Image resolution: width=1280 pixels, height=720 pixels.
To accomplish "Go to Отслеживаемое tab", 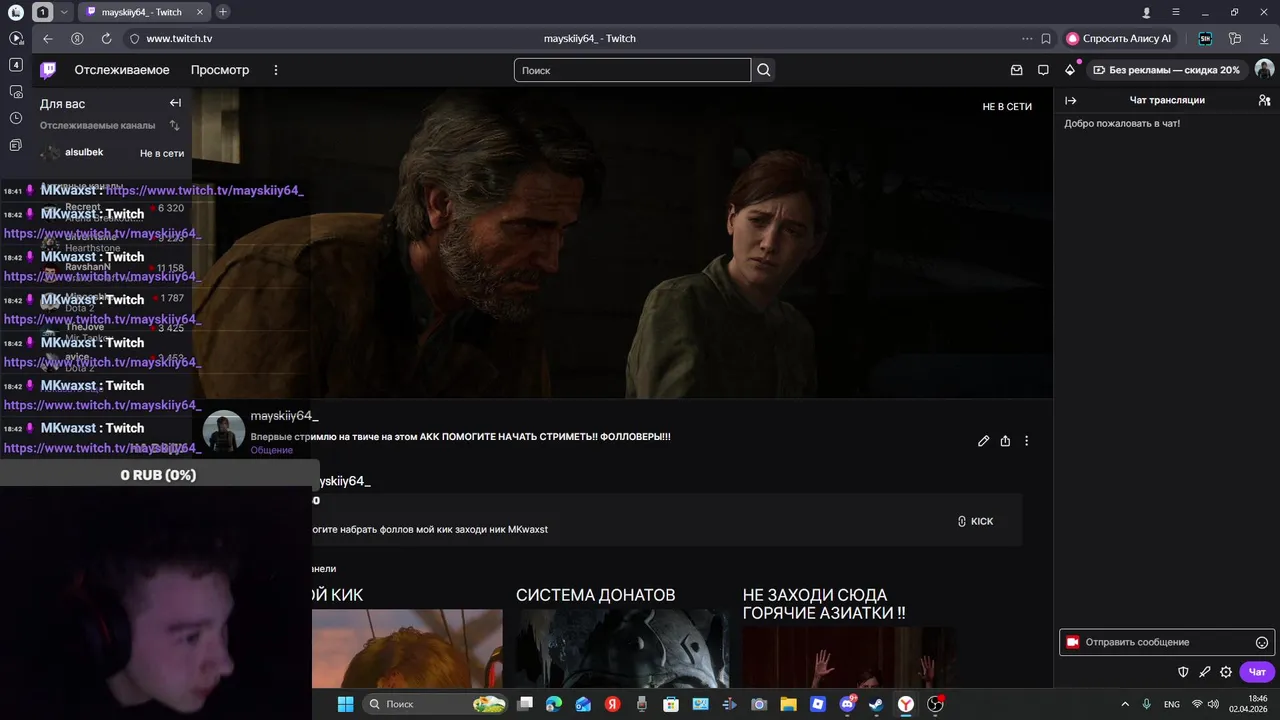I will click(x=122, y=70).
